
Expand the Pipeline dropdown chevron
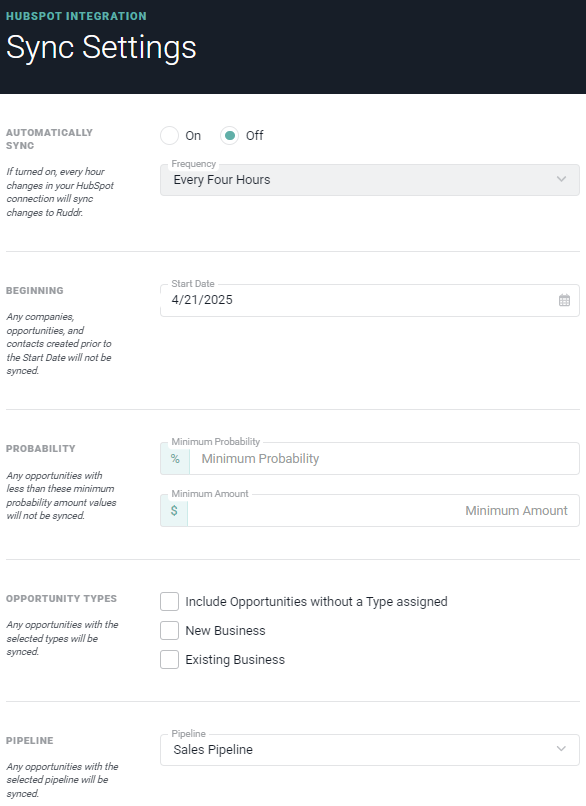point(561,748)
